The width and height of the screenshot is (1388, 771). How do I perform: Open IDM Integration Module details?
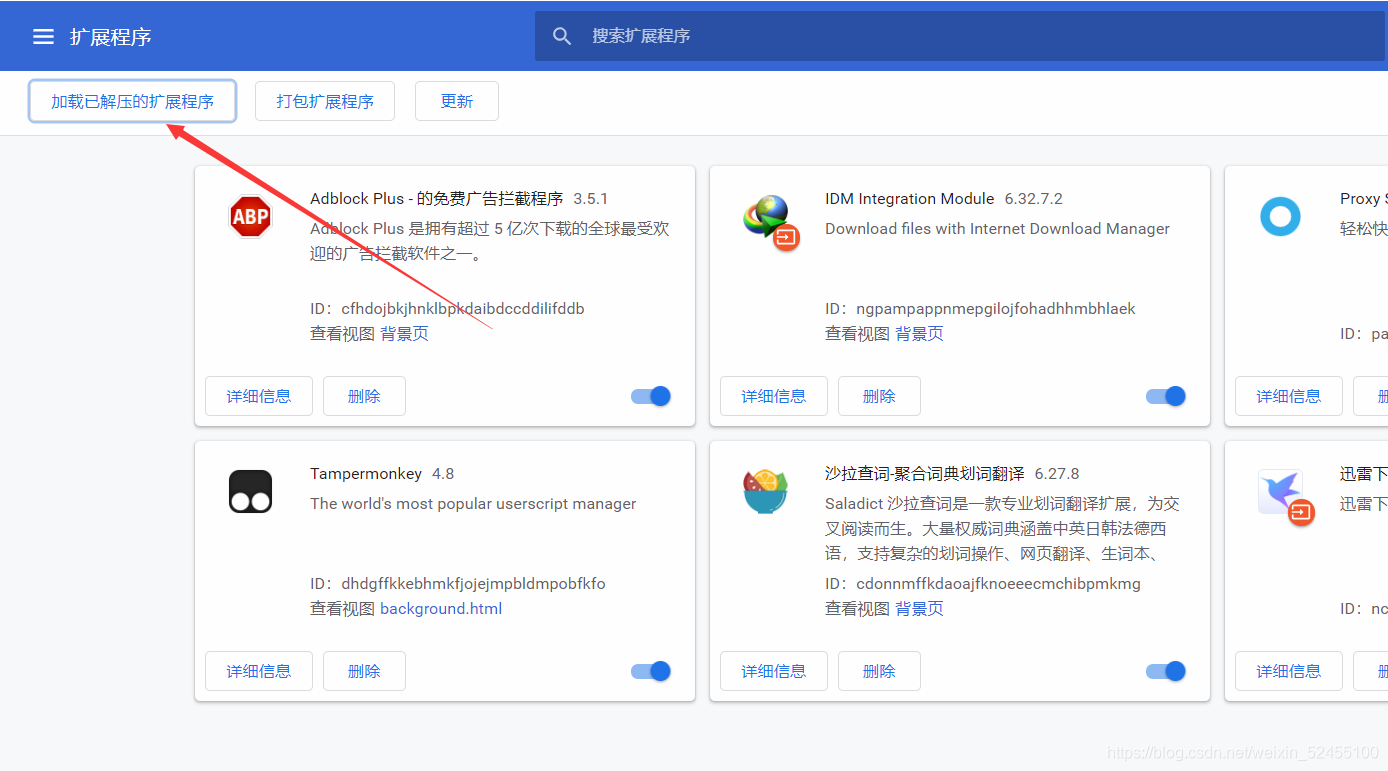(x=774, y=396)
